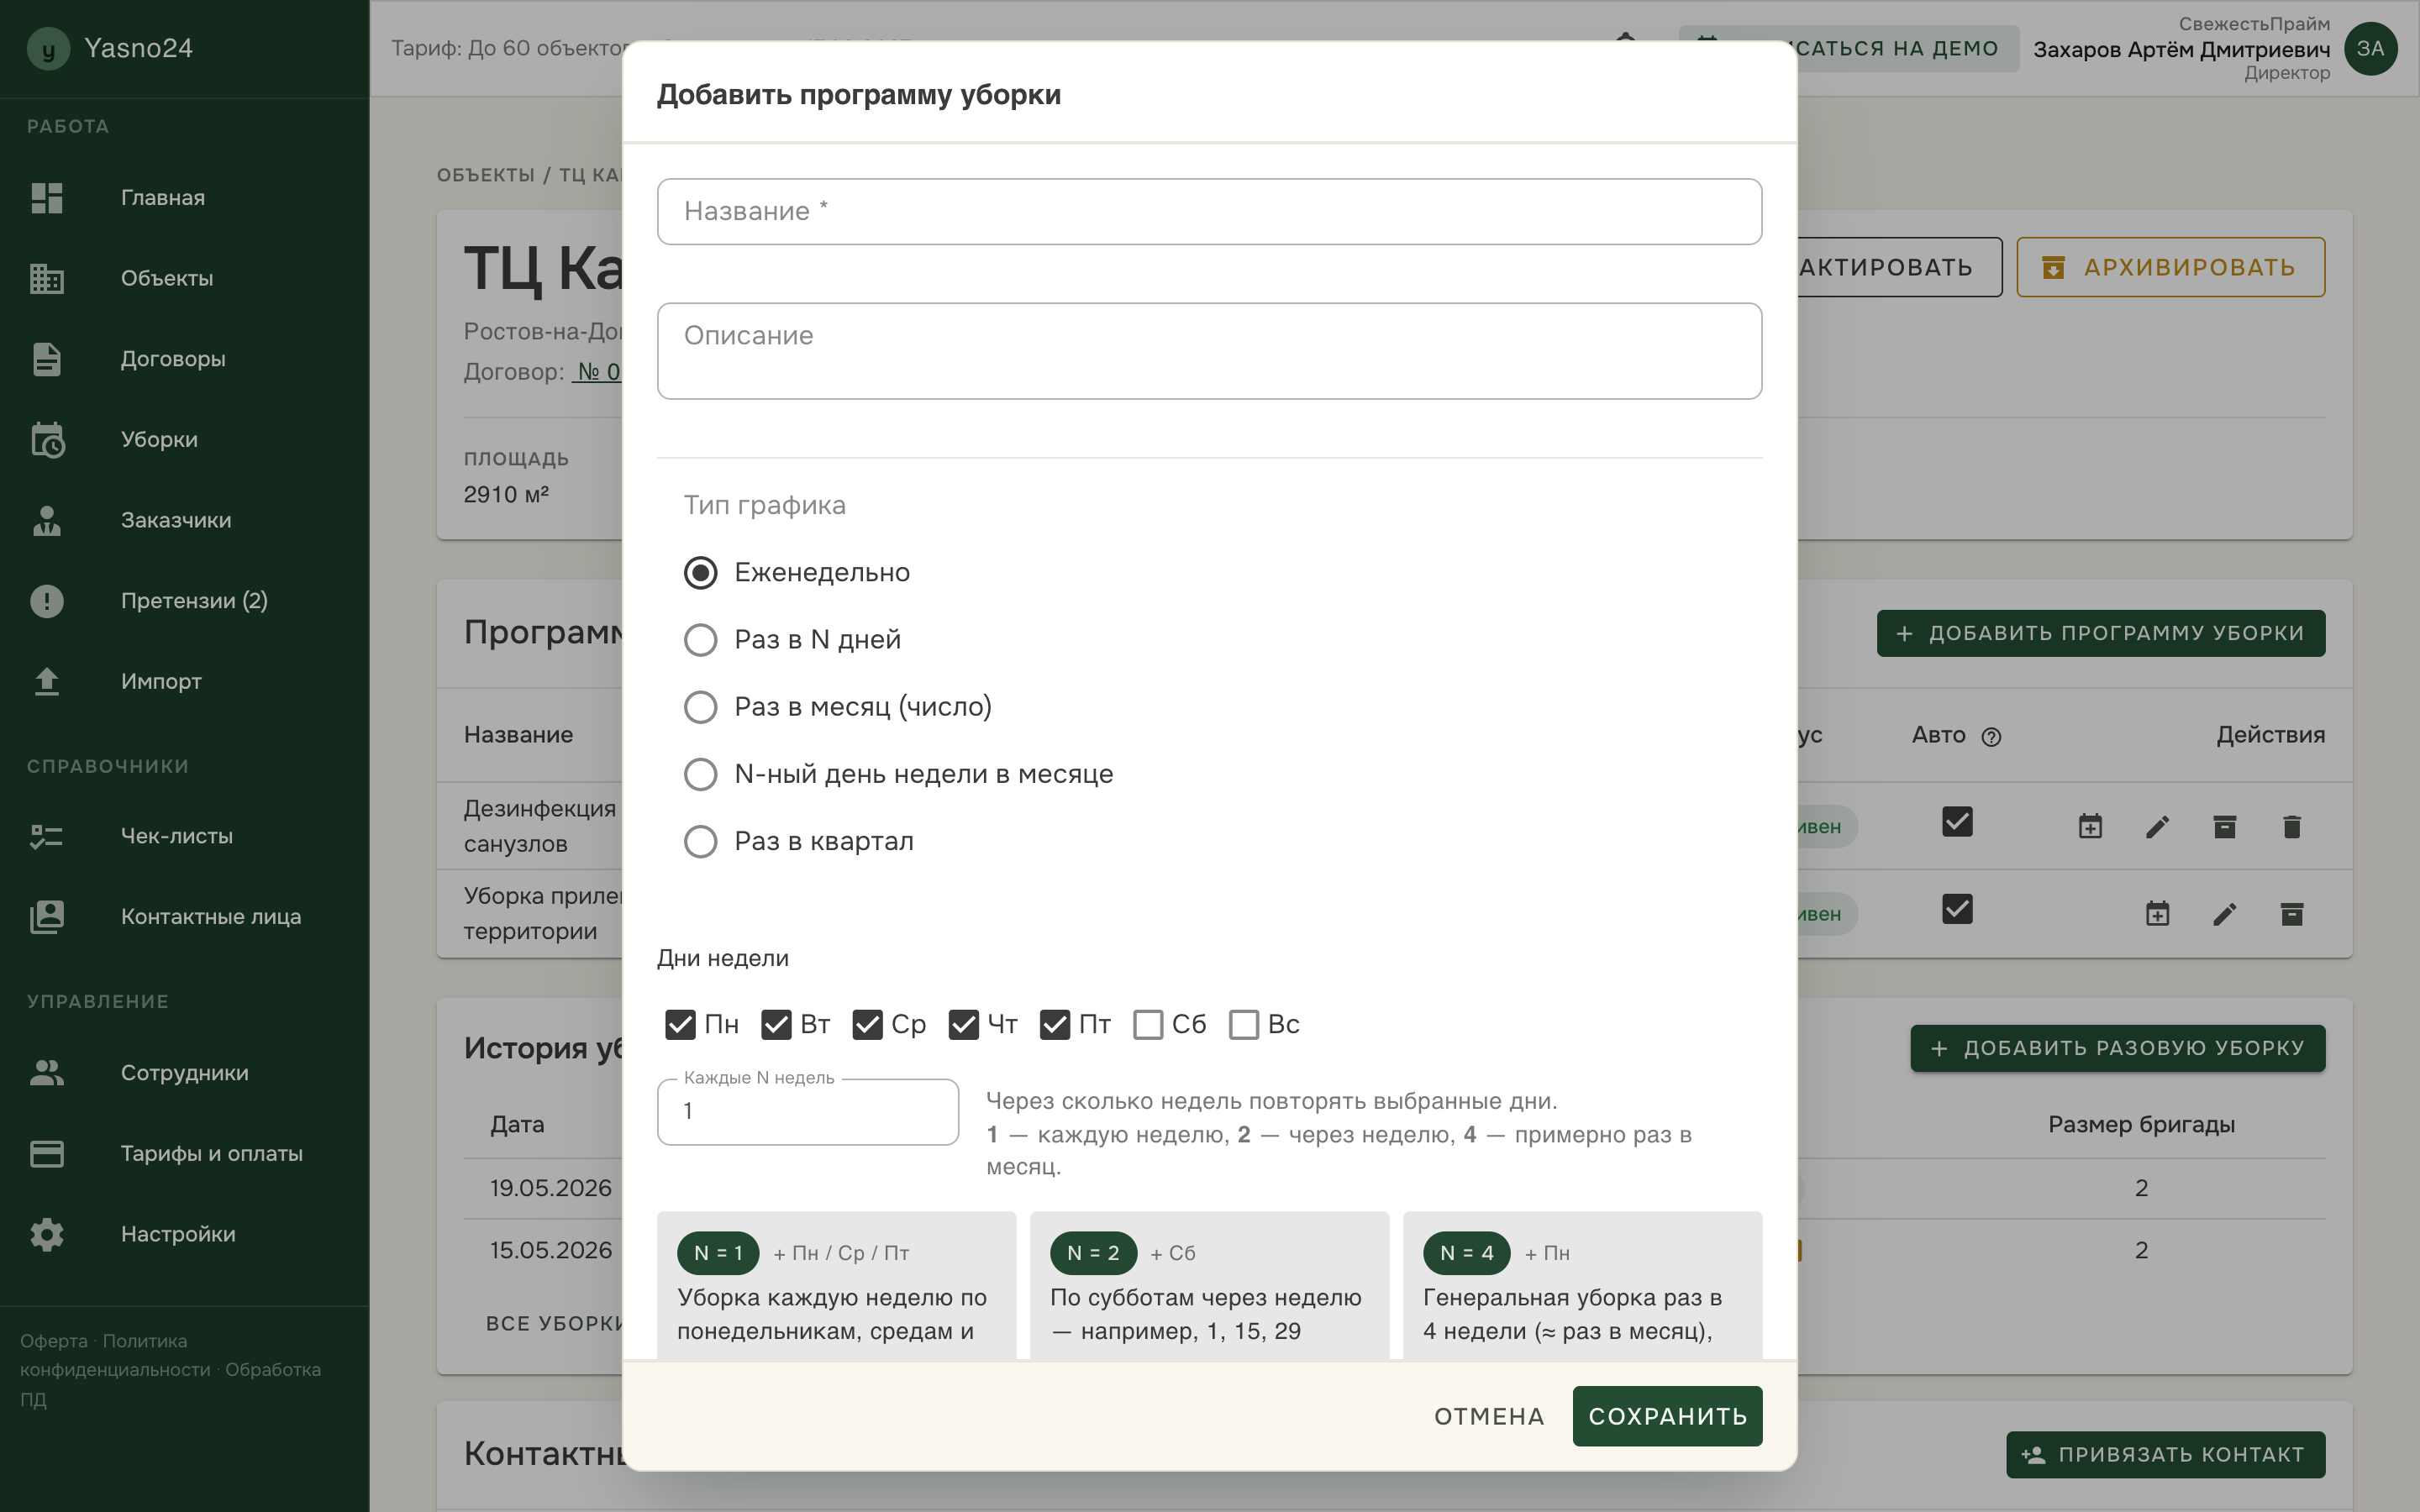Image resolution: width=2420 pixels, height=1512 pixels.
Task: Open Объекты in the sidebar menu
Action: click(167, 279)
